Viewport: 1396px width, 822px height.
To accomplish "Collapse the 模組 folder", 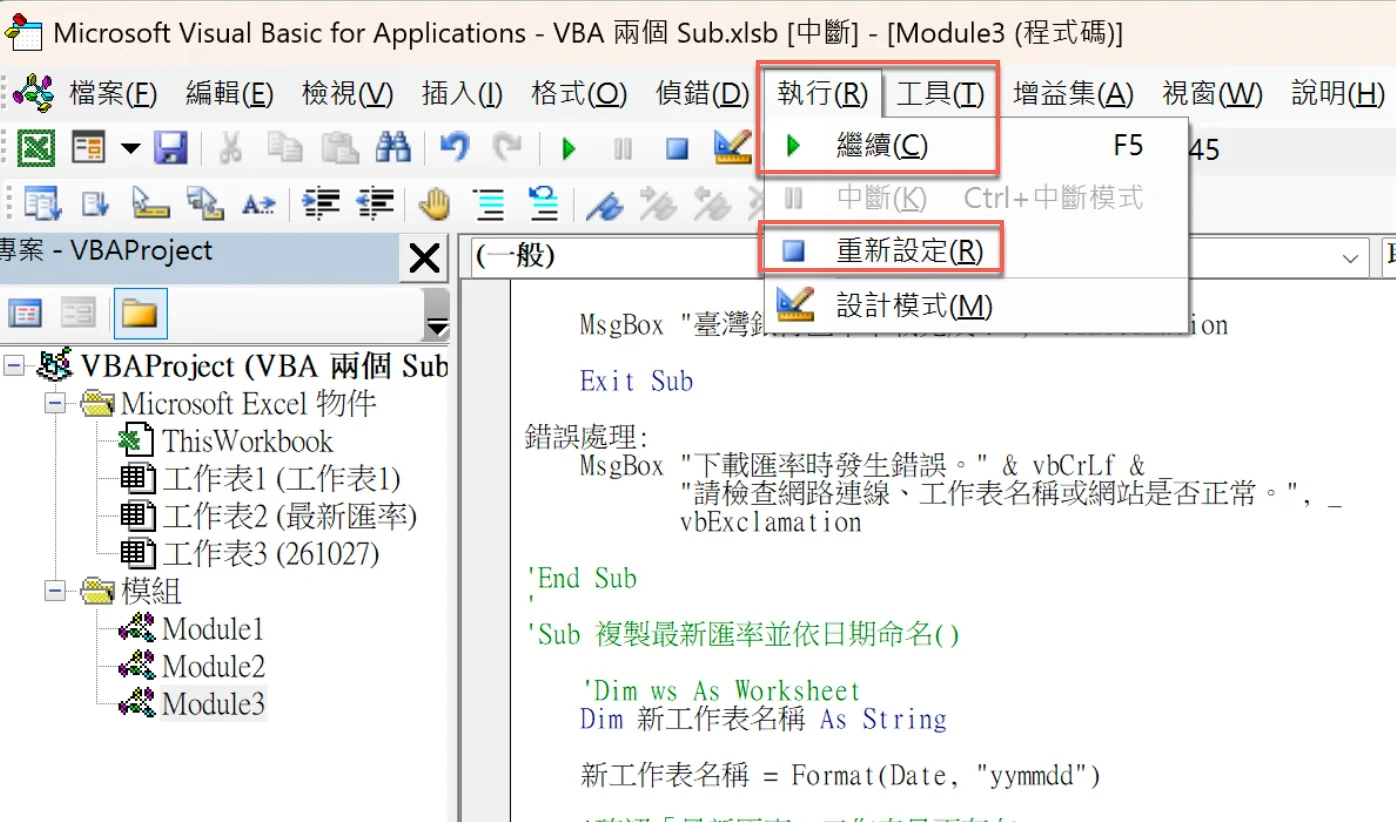I will click(x=55, y=591).
